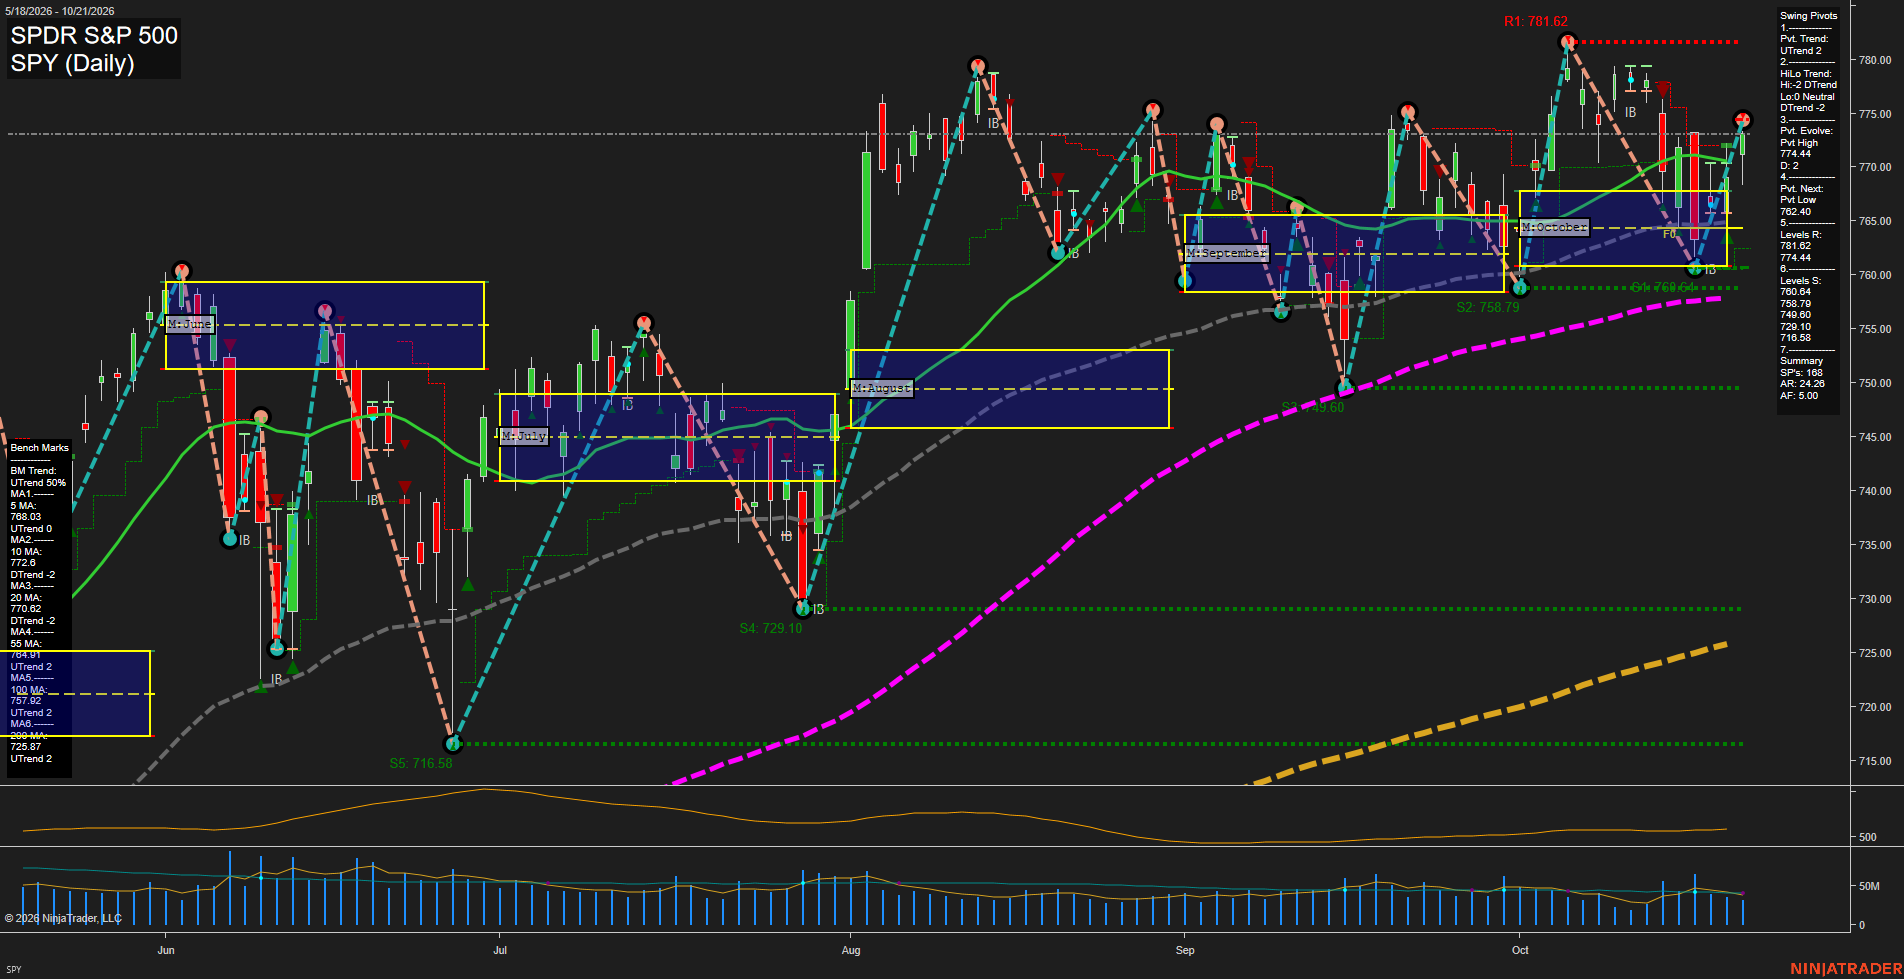The image size is (1904, 979).
Task: Click the M:October monthly range label
Action: pyautogui.click(x=1554, y=228)
